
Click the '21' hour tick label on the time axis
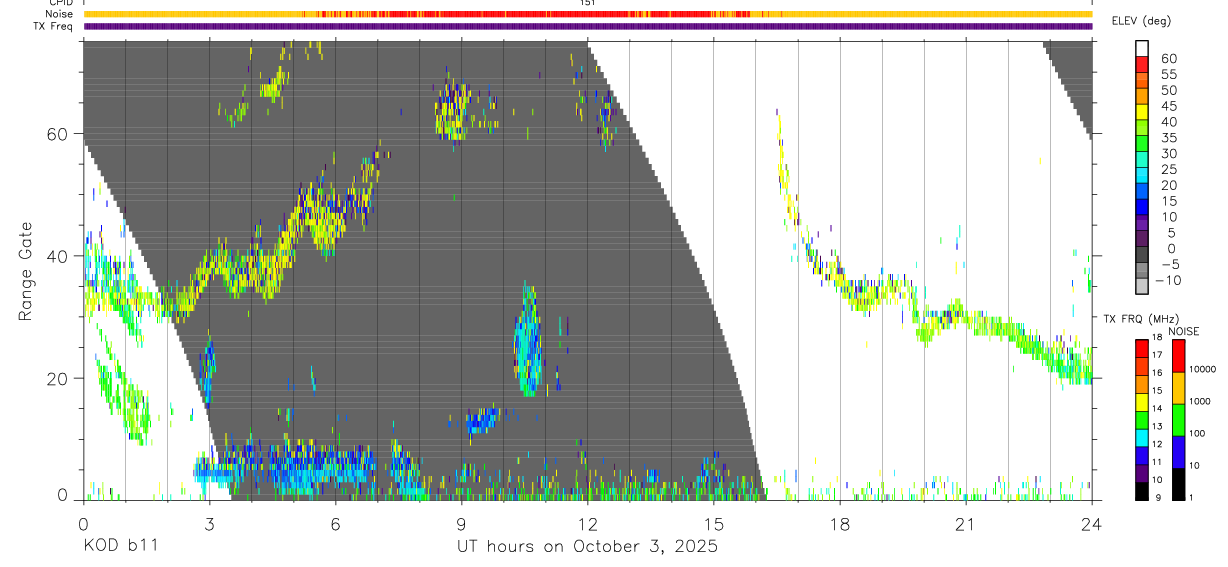965,525
